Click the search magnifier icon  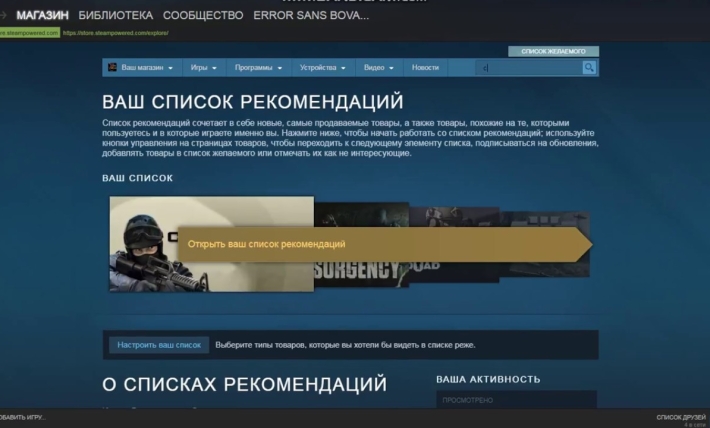[x=589, y=67]
